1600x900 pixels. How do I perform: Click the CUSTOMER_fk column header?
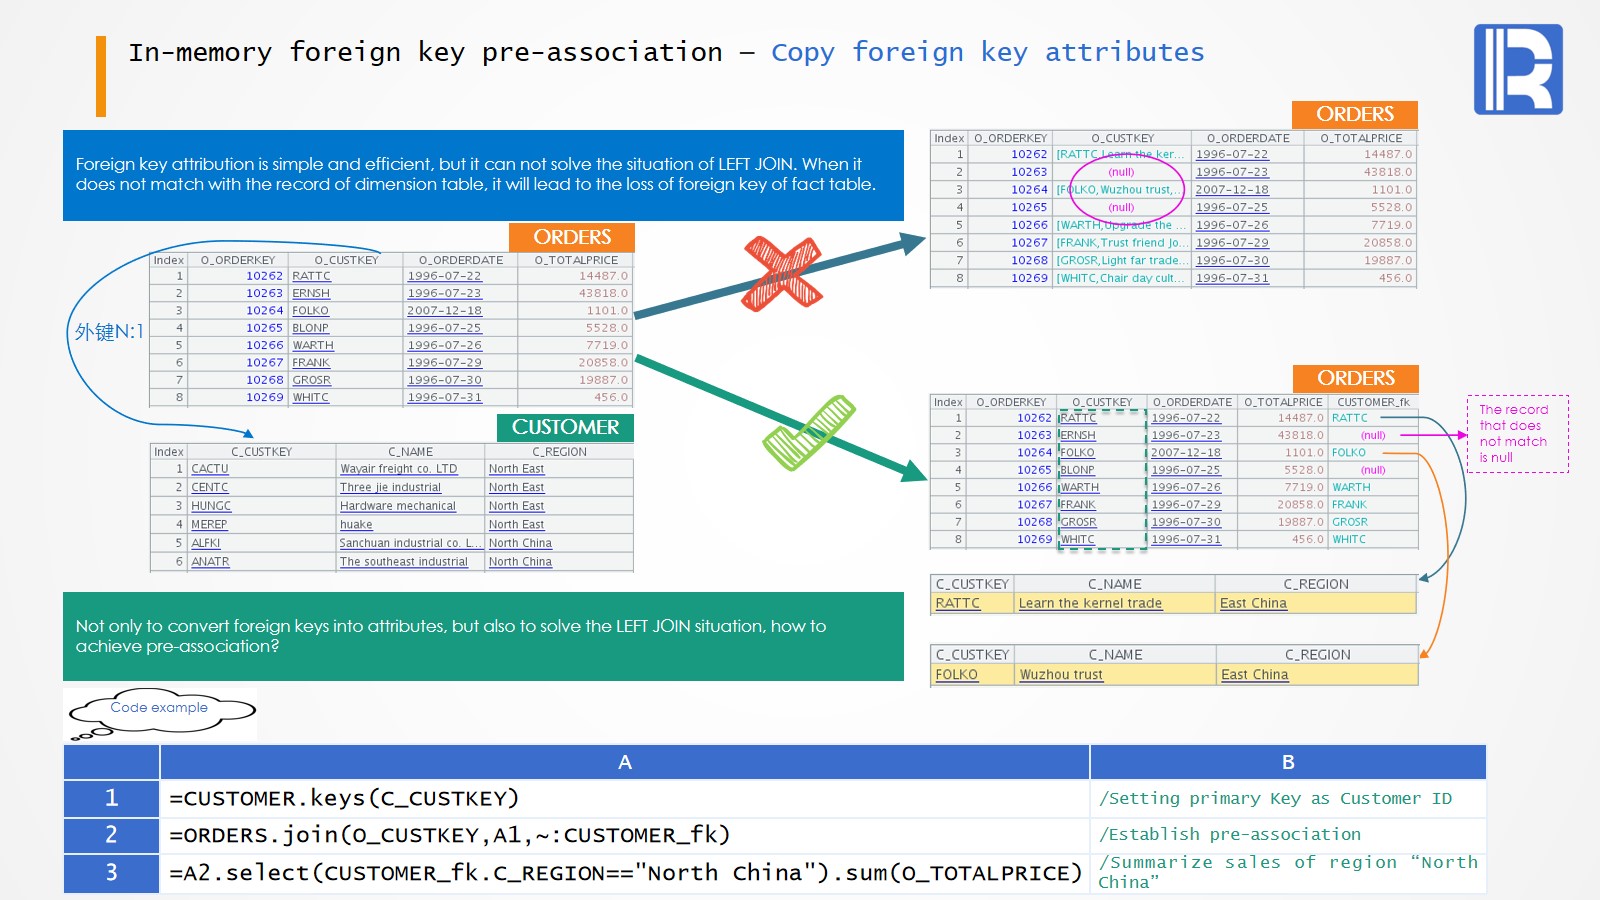tap(1372, 402)
